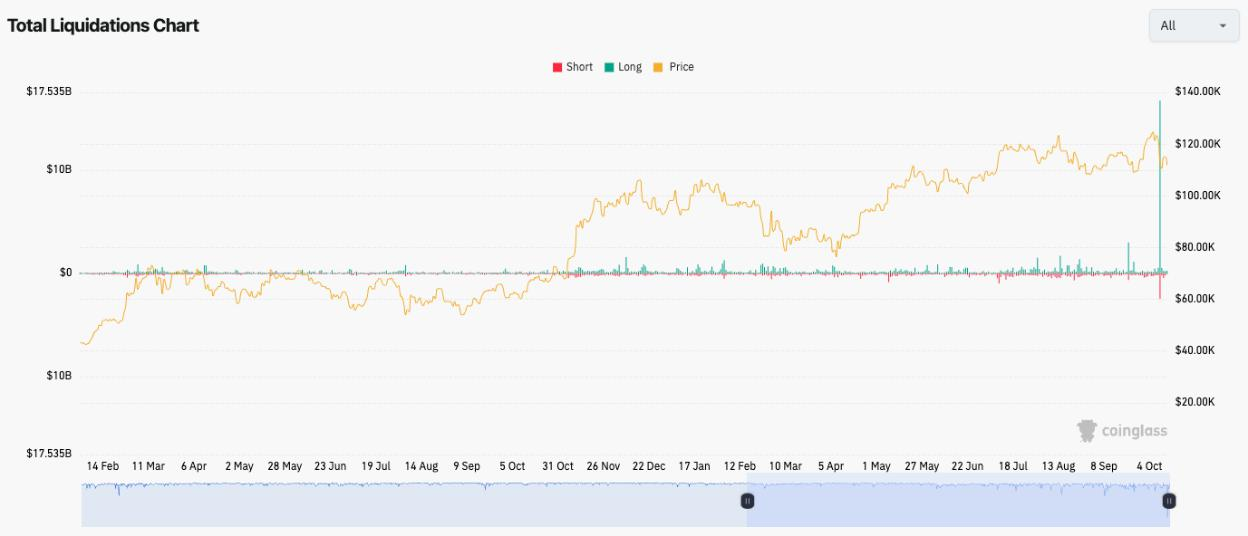Click the "27 May" date axis label
Screen dimensions: 1248x536
(922, 466)
